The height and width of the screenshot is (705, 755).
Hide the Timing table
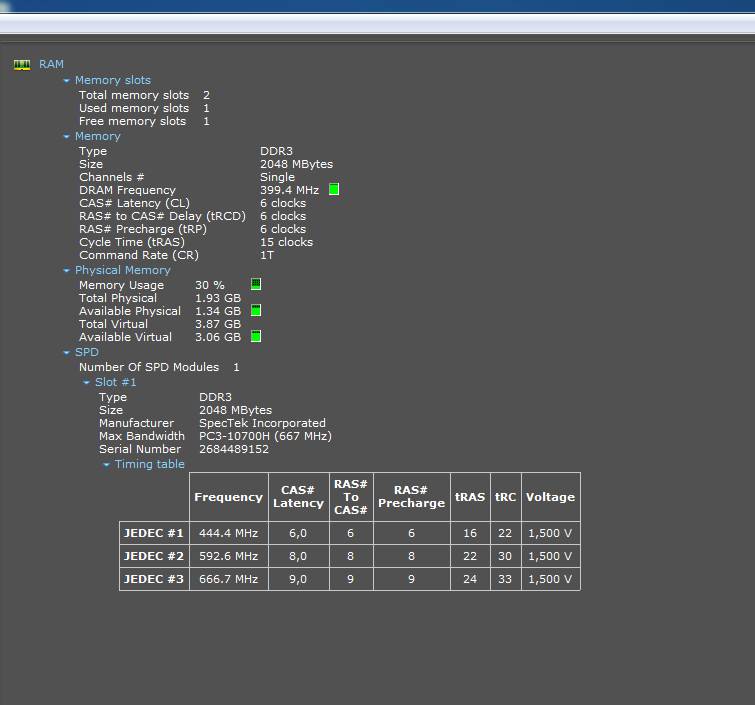click(107, 465)
